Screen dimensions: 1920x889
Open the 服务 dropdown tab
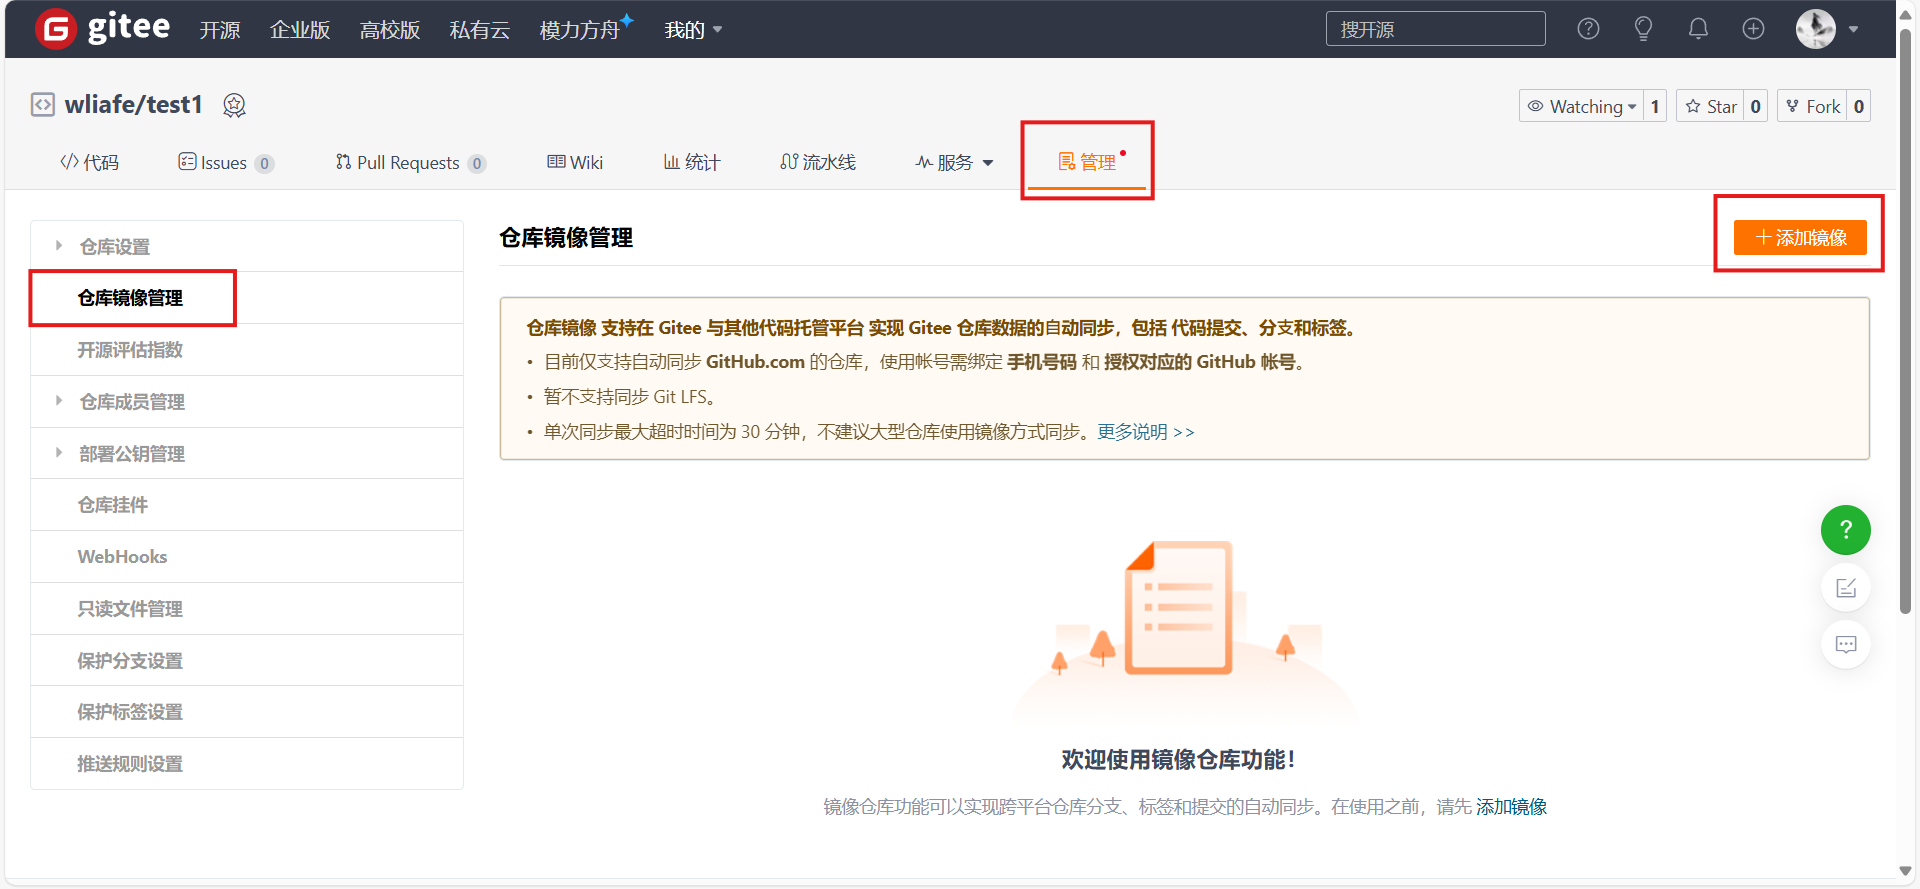pos(954,162)
